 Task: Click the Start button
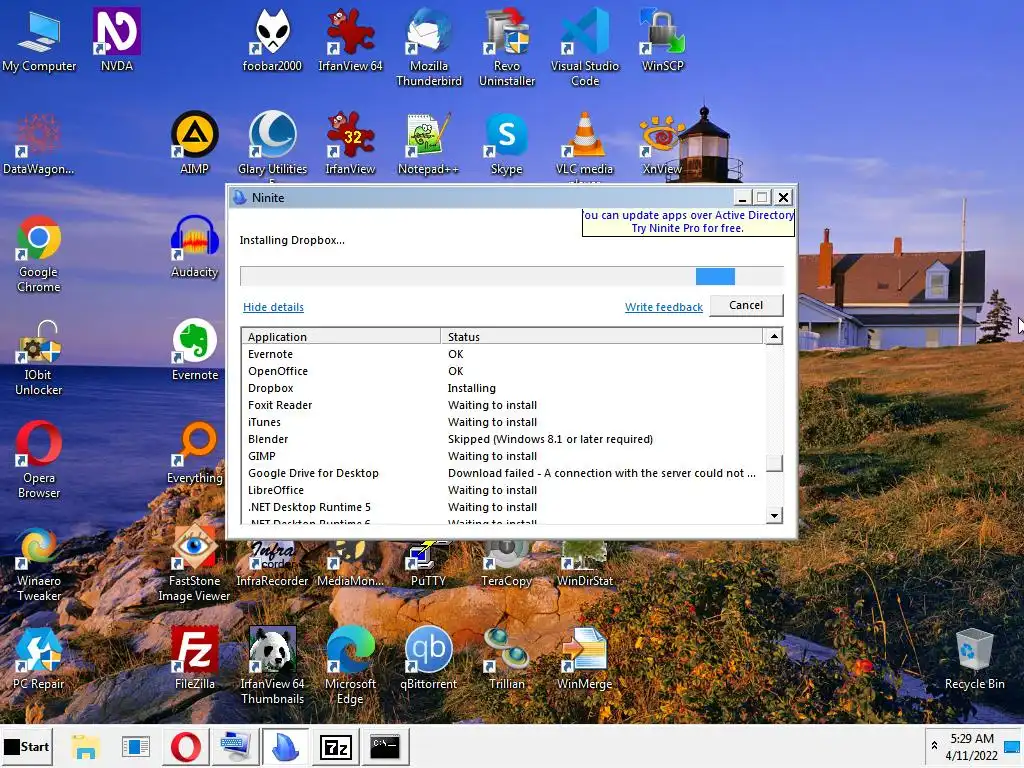[27, 746]
